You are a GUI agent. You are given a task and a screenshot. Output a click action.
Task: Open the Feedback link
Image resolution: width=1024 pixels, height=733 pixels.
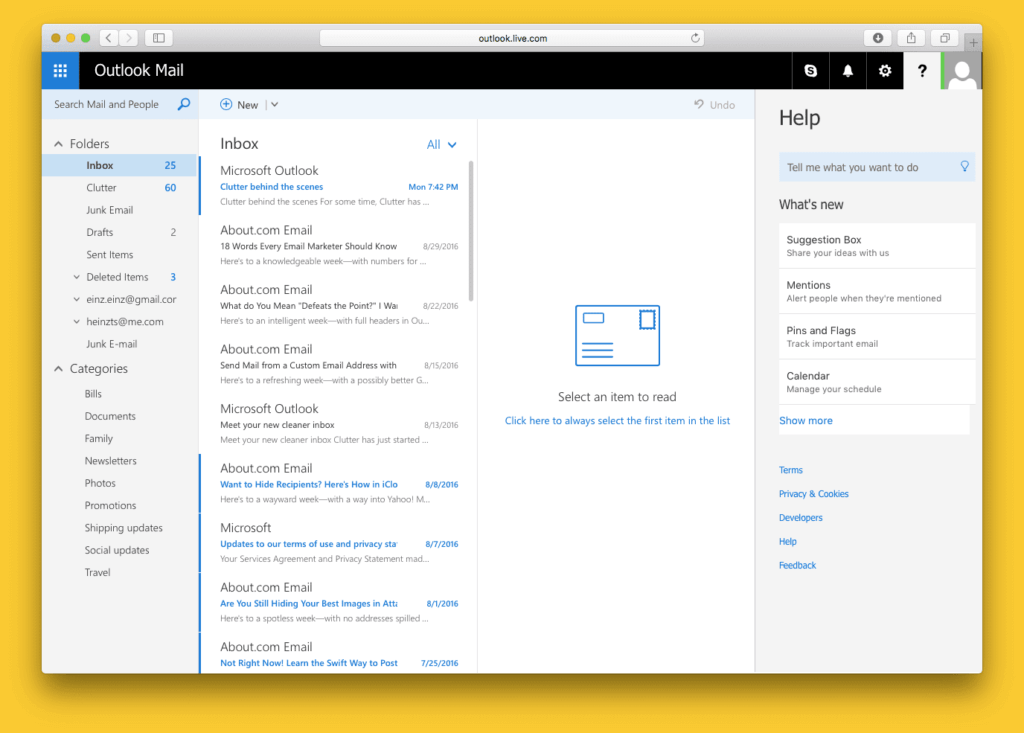(x=797, y=565)
